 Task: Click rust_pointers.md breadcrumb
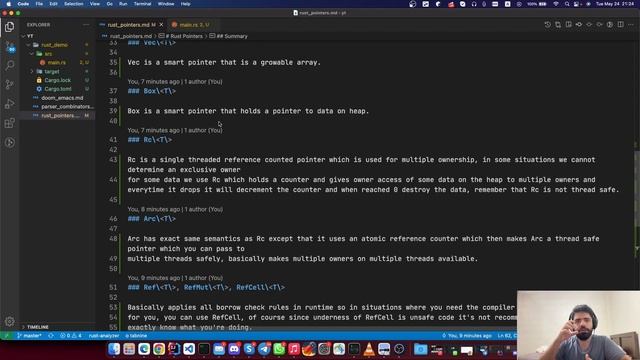131,36
